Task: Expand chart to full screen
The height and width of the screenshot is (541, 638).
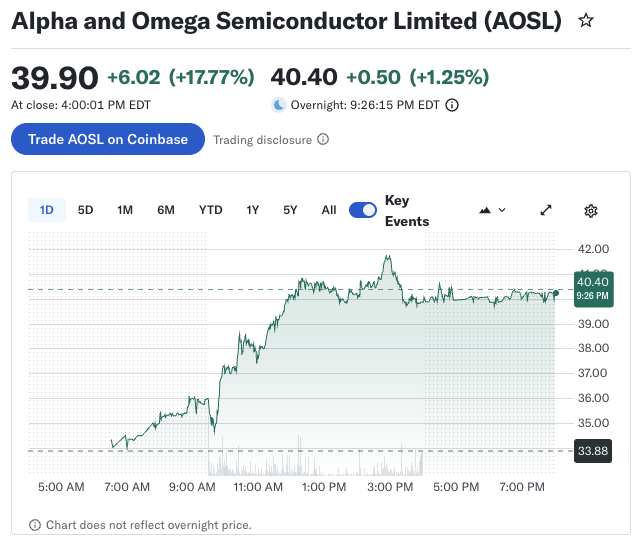Action: (x=546, y=210)
